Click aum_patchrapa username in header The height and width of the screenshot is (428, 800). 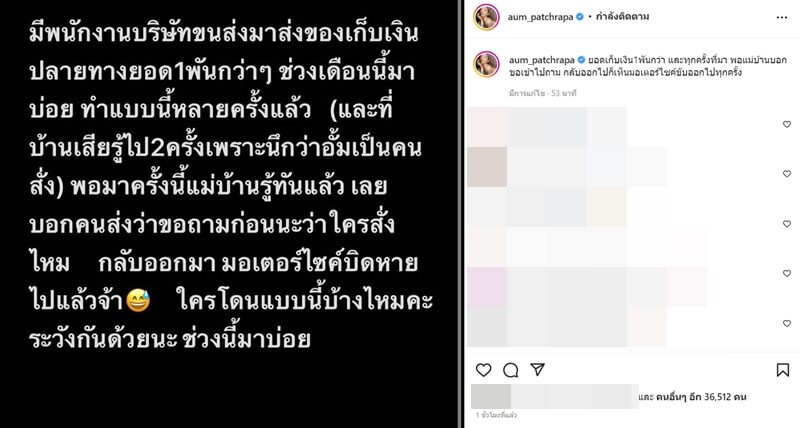click(541, 17)
